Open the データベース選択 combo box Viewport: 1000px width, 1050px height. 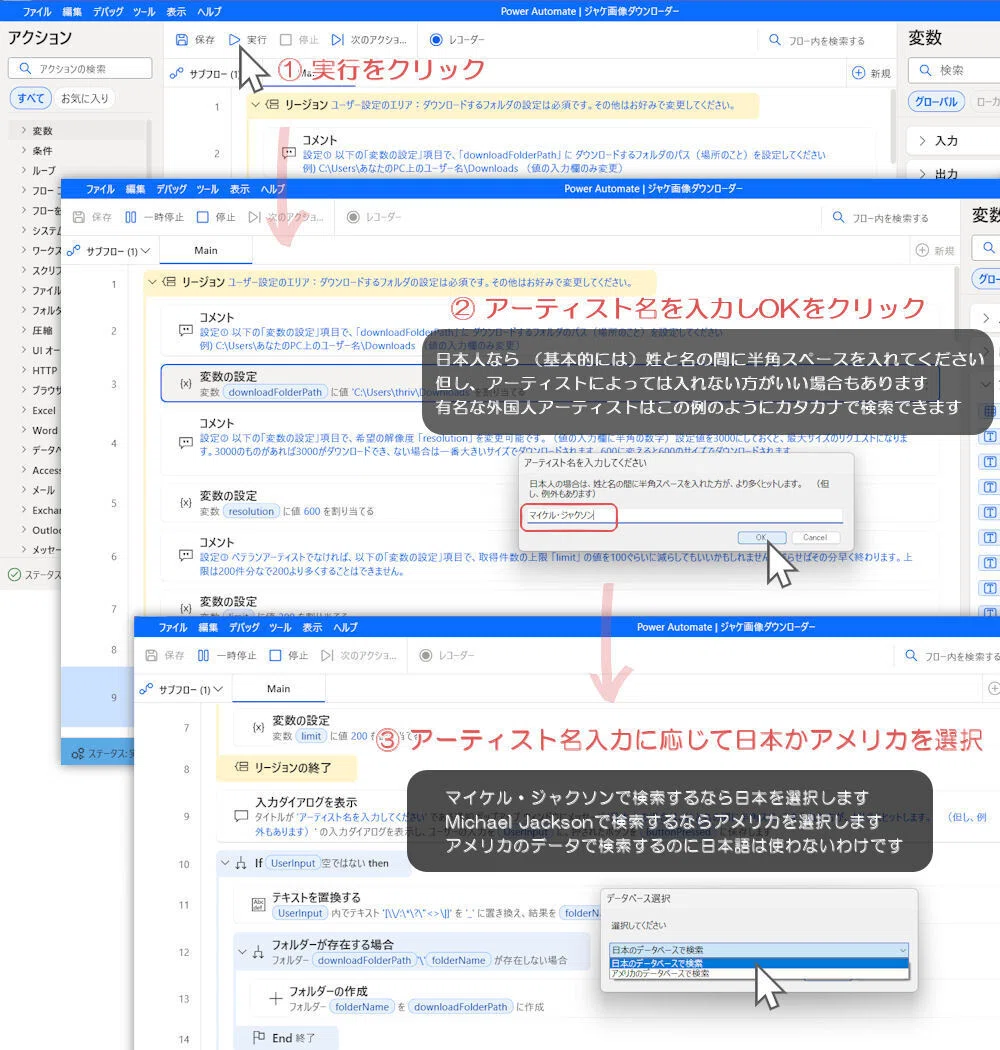coord(759,950)
